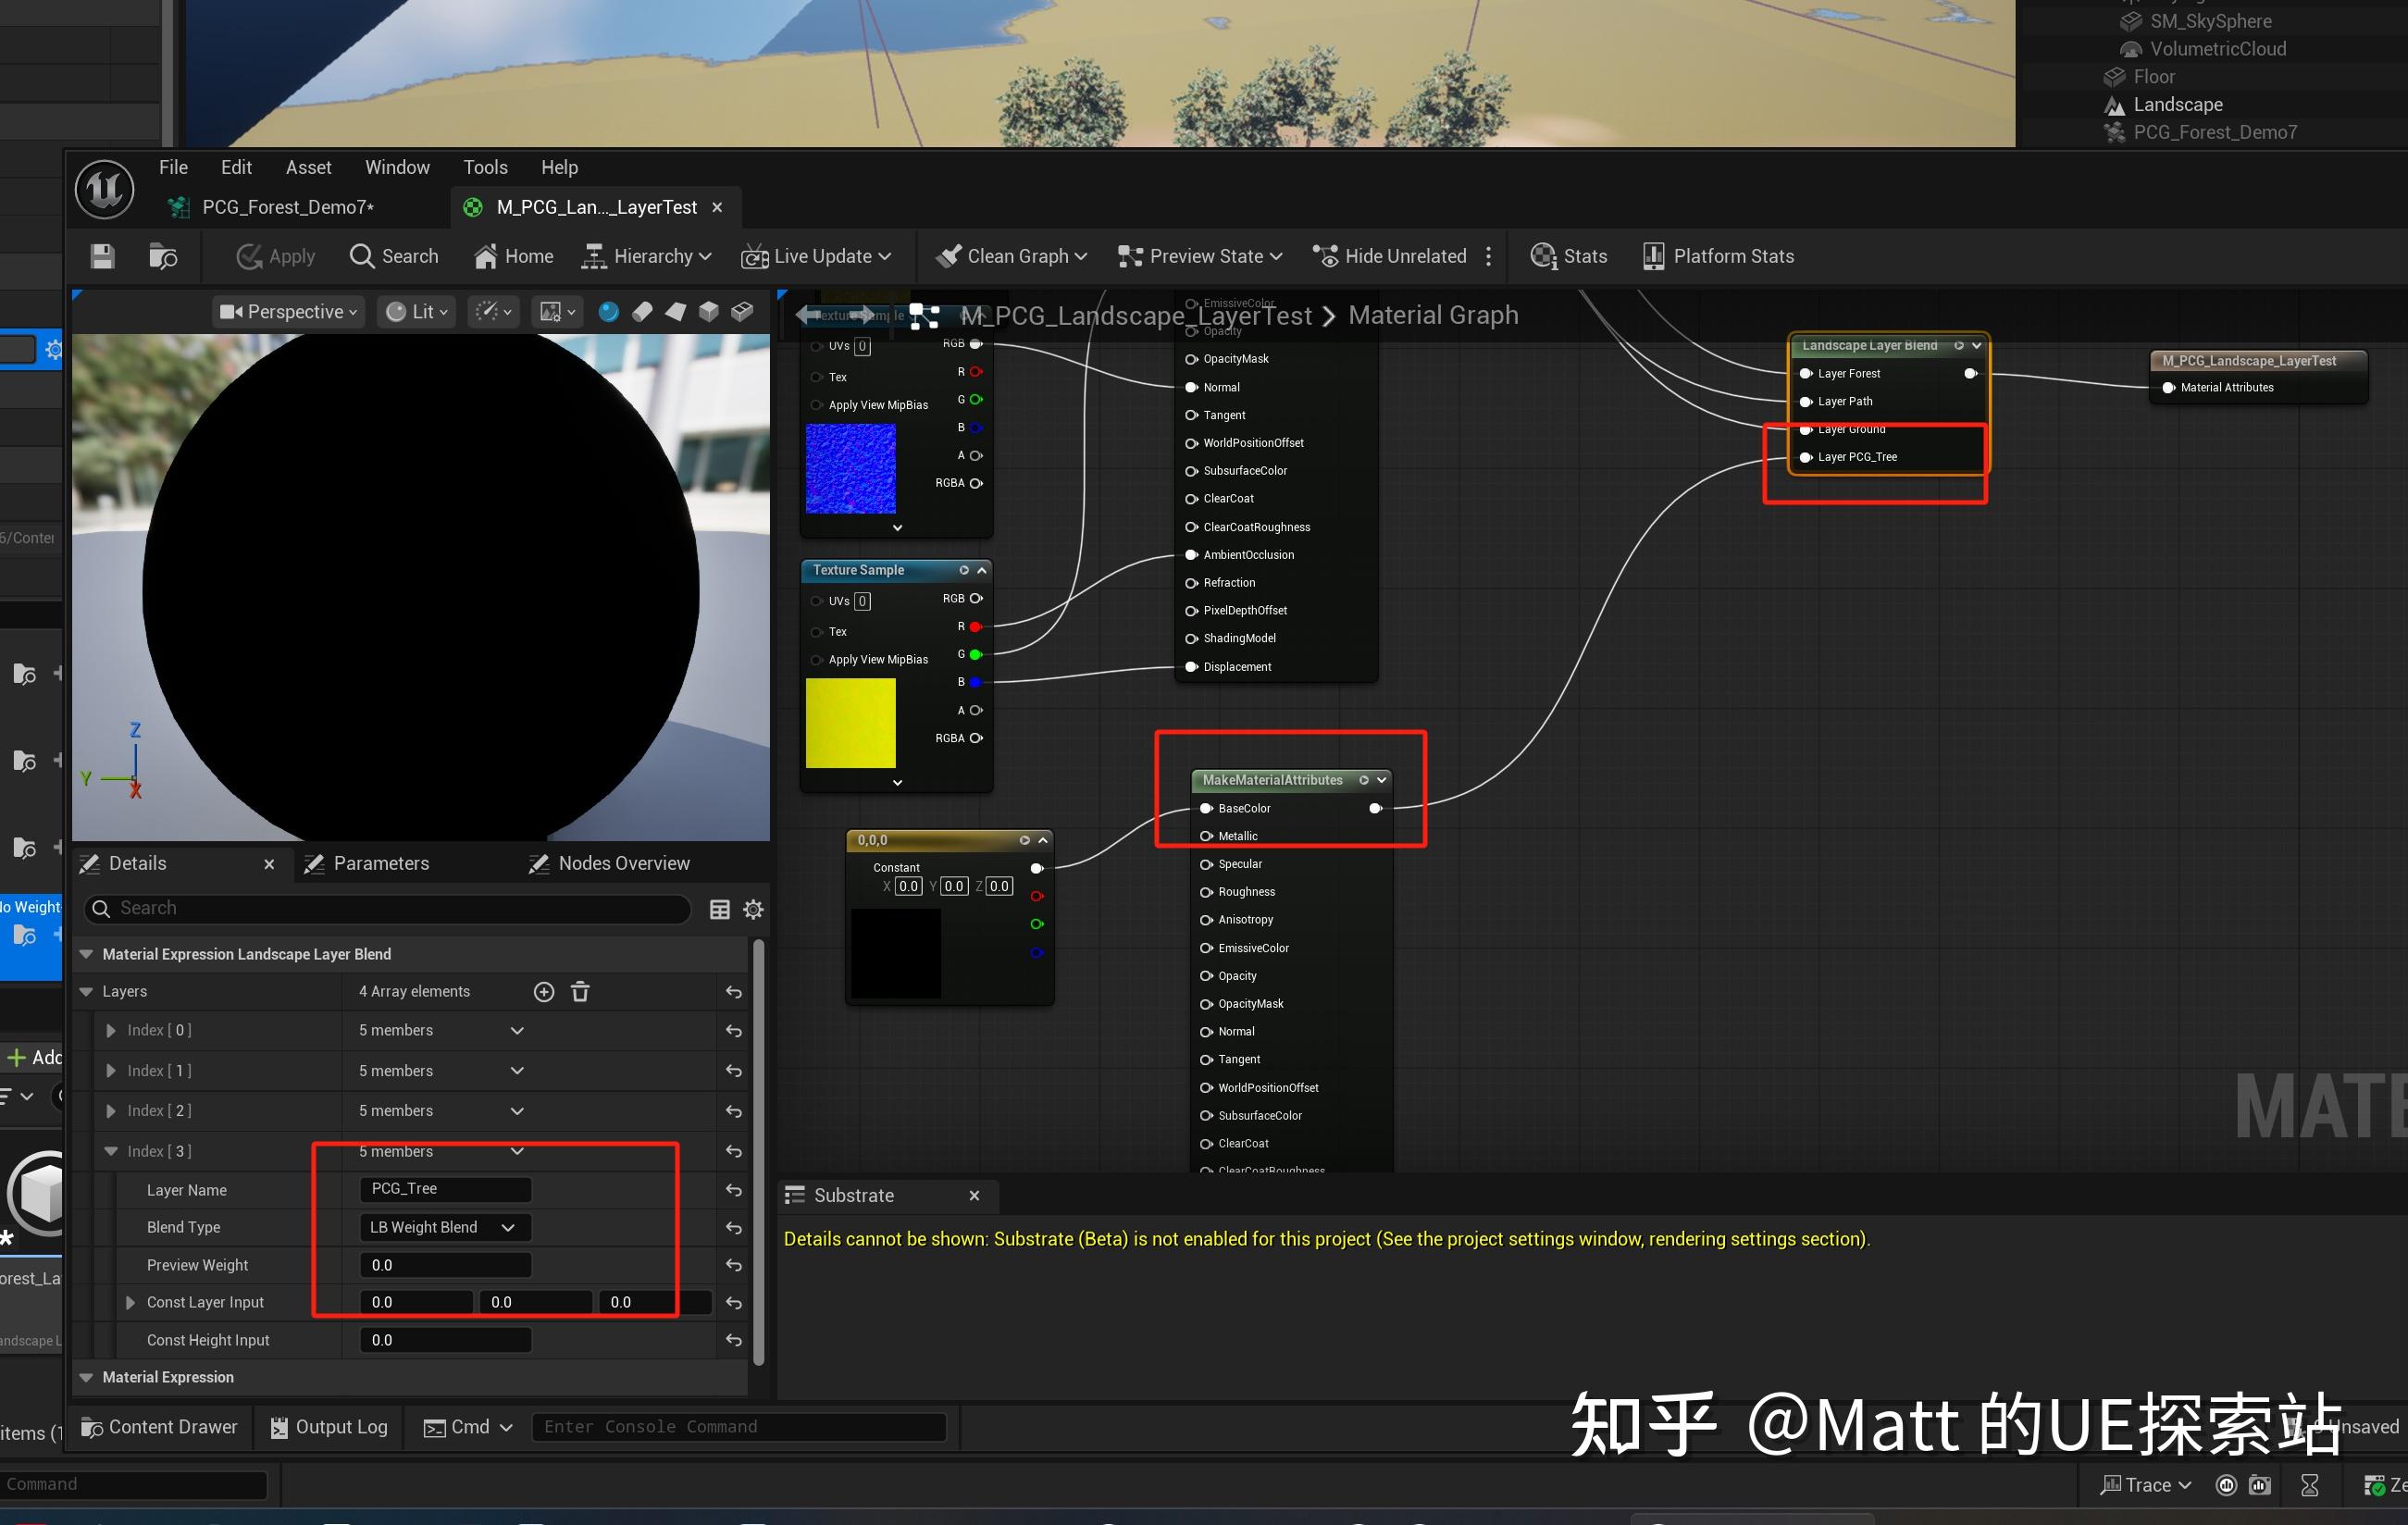Add element to Layers array

[544, 992]
